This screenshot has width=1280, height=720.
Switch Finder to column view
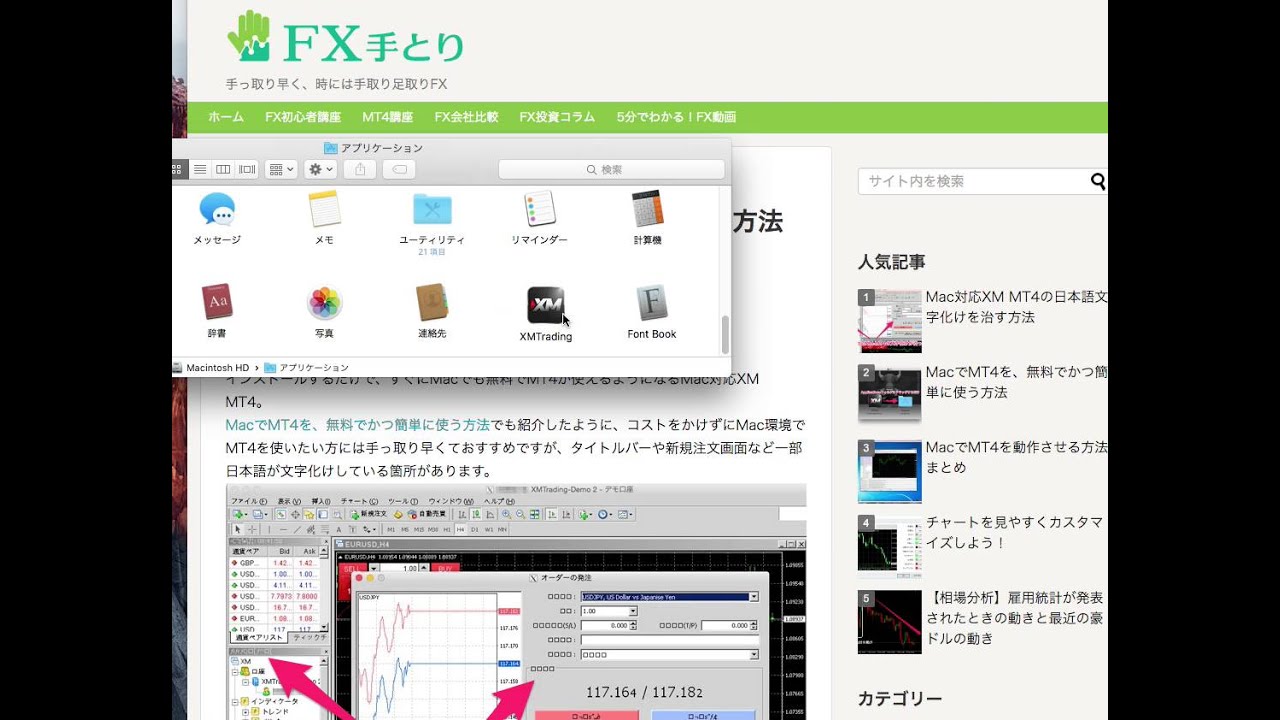click(x=223, y=170)
